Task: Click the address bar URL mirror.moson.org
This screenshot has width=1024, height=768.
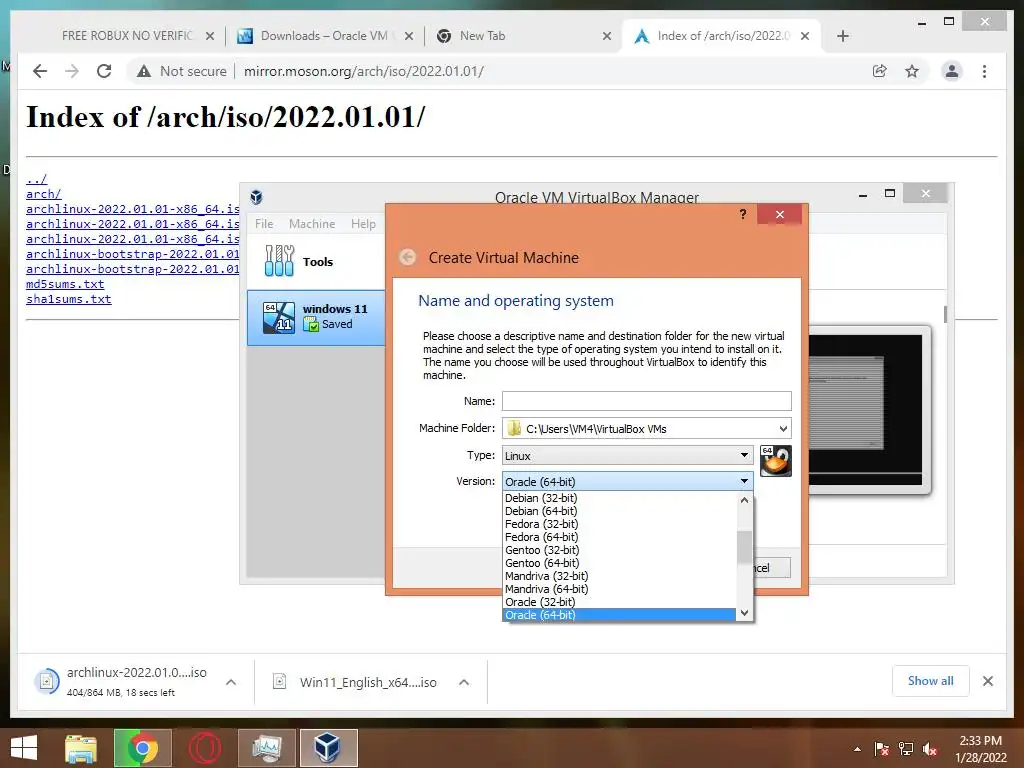Action: [x=364, y=71]
